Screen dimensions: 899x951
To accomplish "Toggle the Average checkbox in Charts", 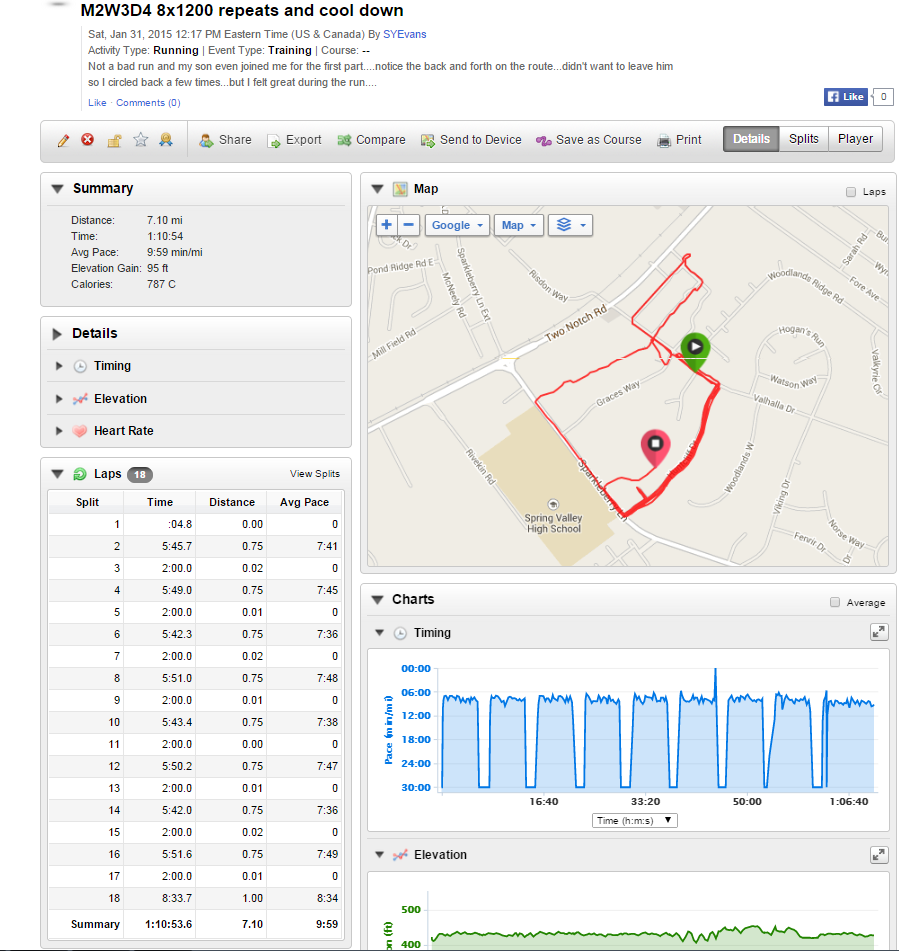I will click(x=835, y=602).
